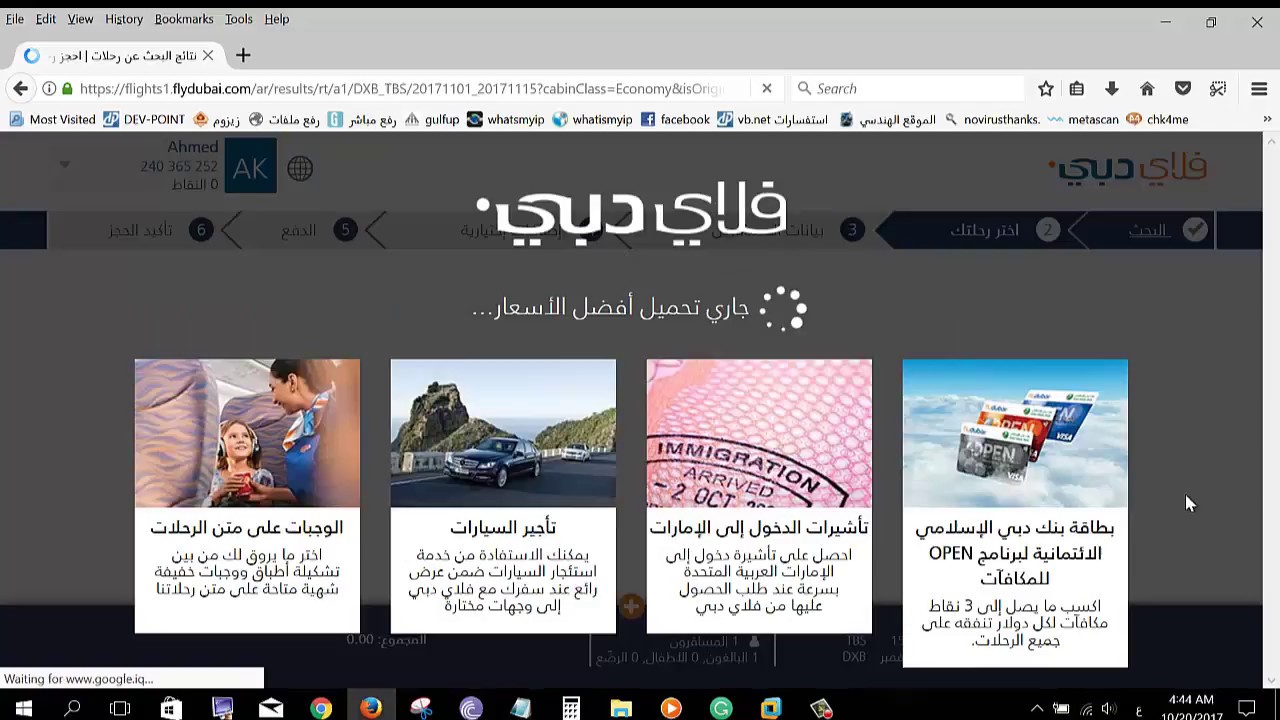Open the Pocket list icon
This screenshot has height=720, width=1280.
(1183, 89)
